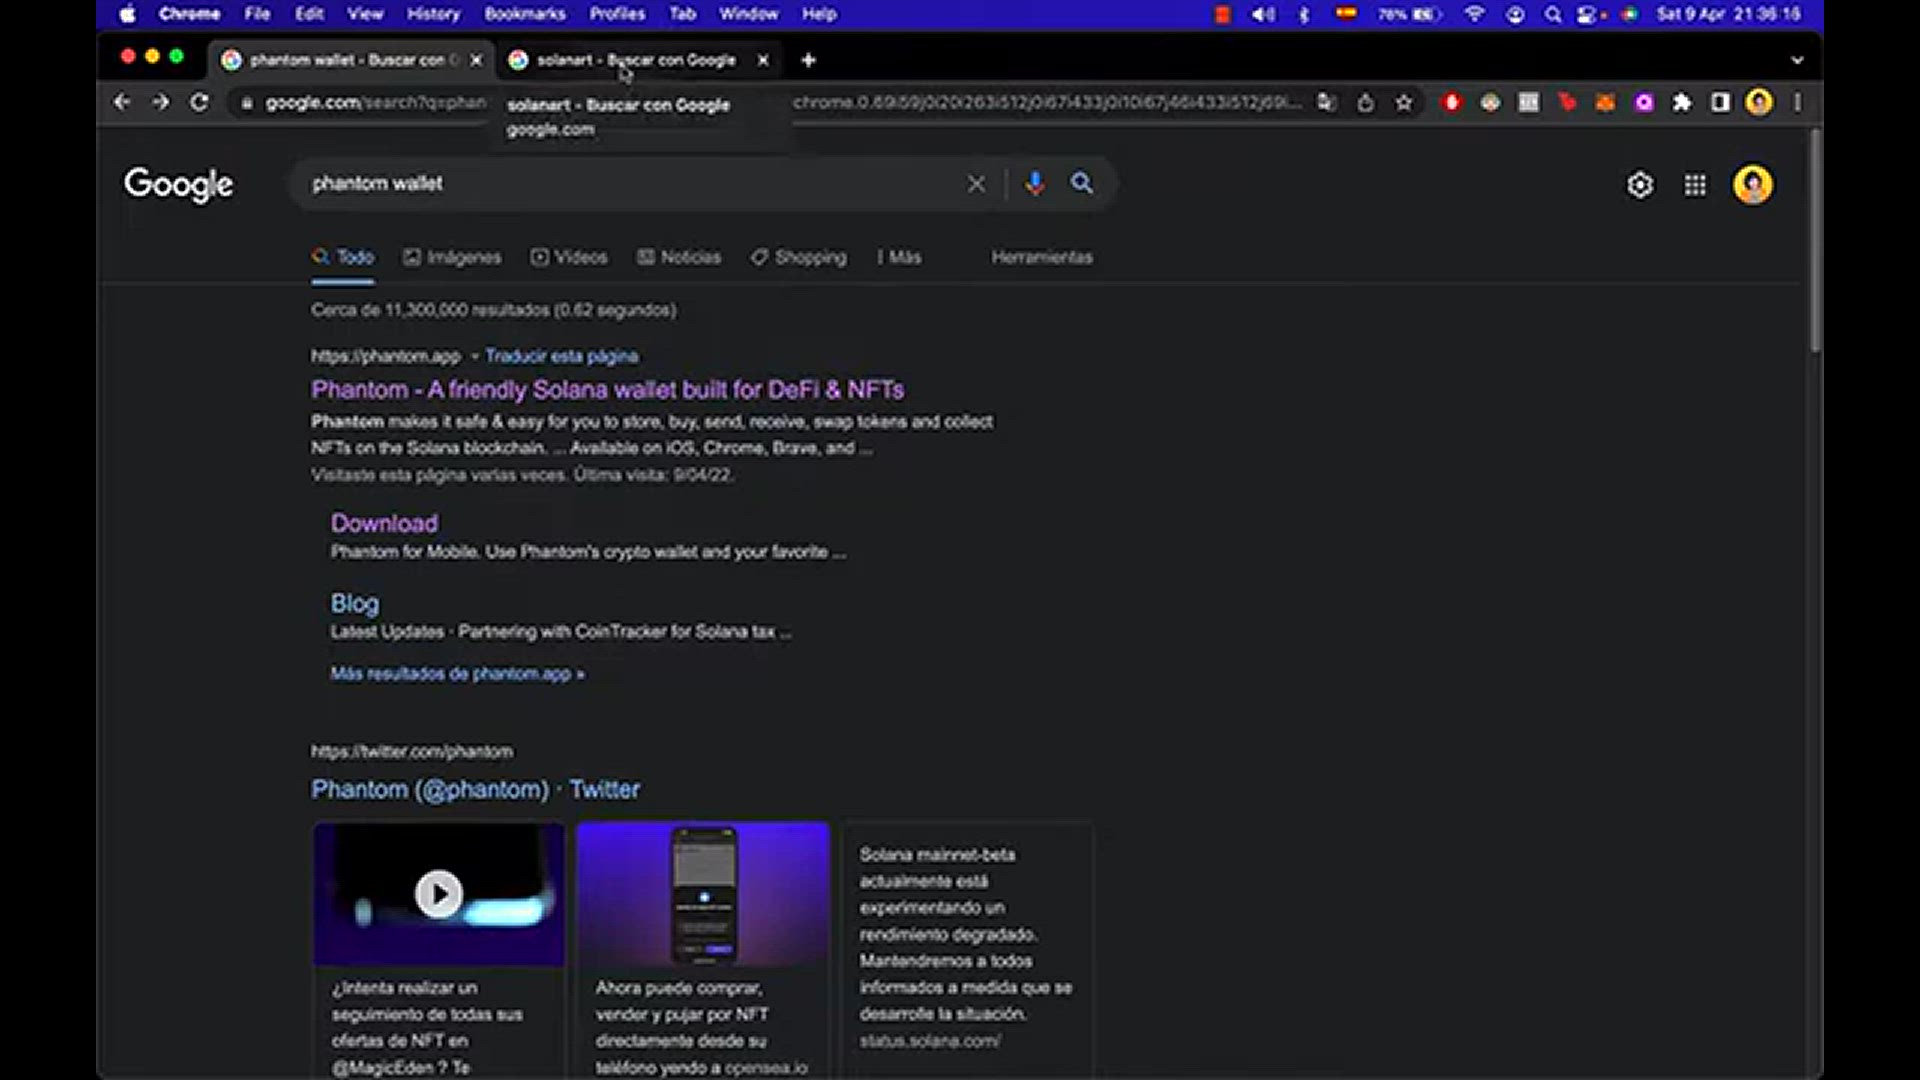This screenshot has width=1920, height=1080.
Task: Open the "Noticias" results tab
Action: [x=679, y=257]
